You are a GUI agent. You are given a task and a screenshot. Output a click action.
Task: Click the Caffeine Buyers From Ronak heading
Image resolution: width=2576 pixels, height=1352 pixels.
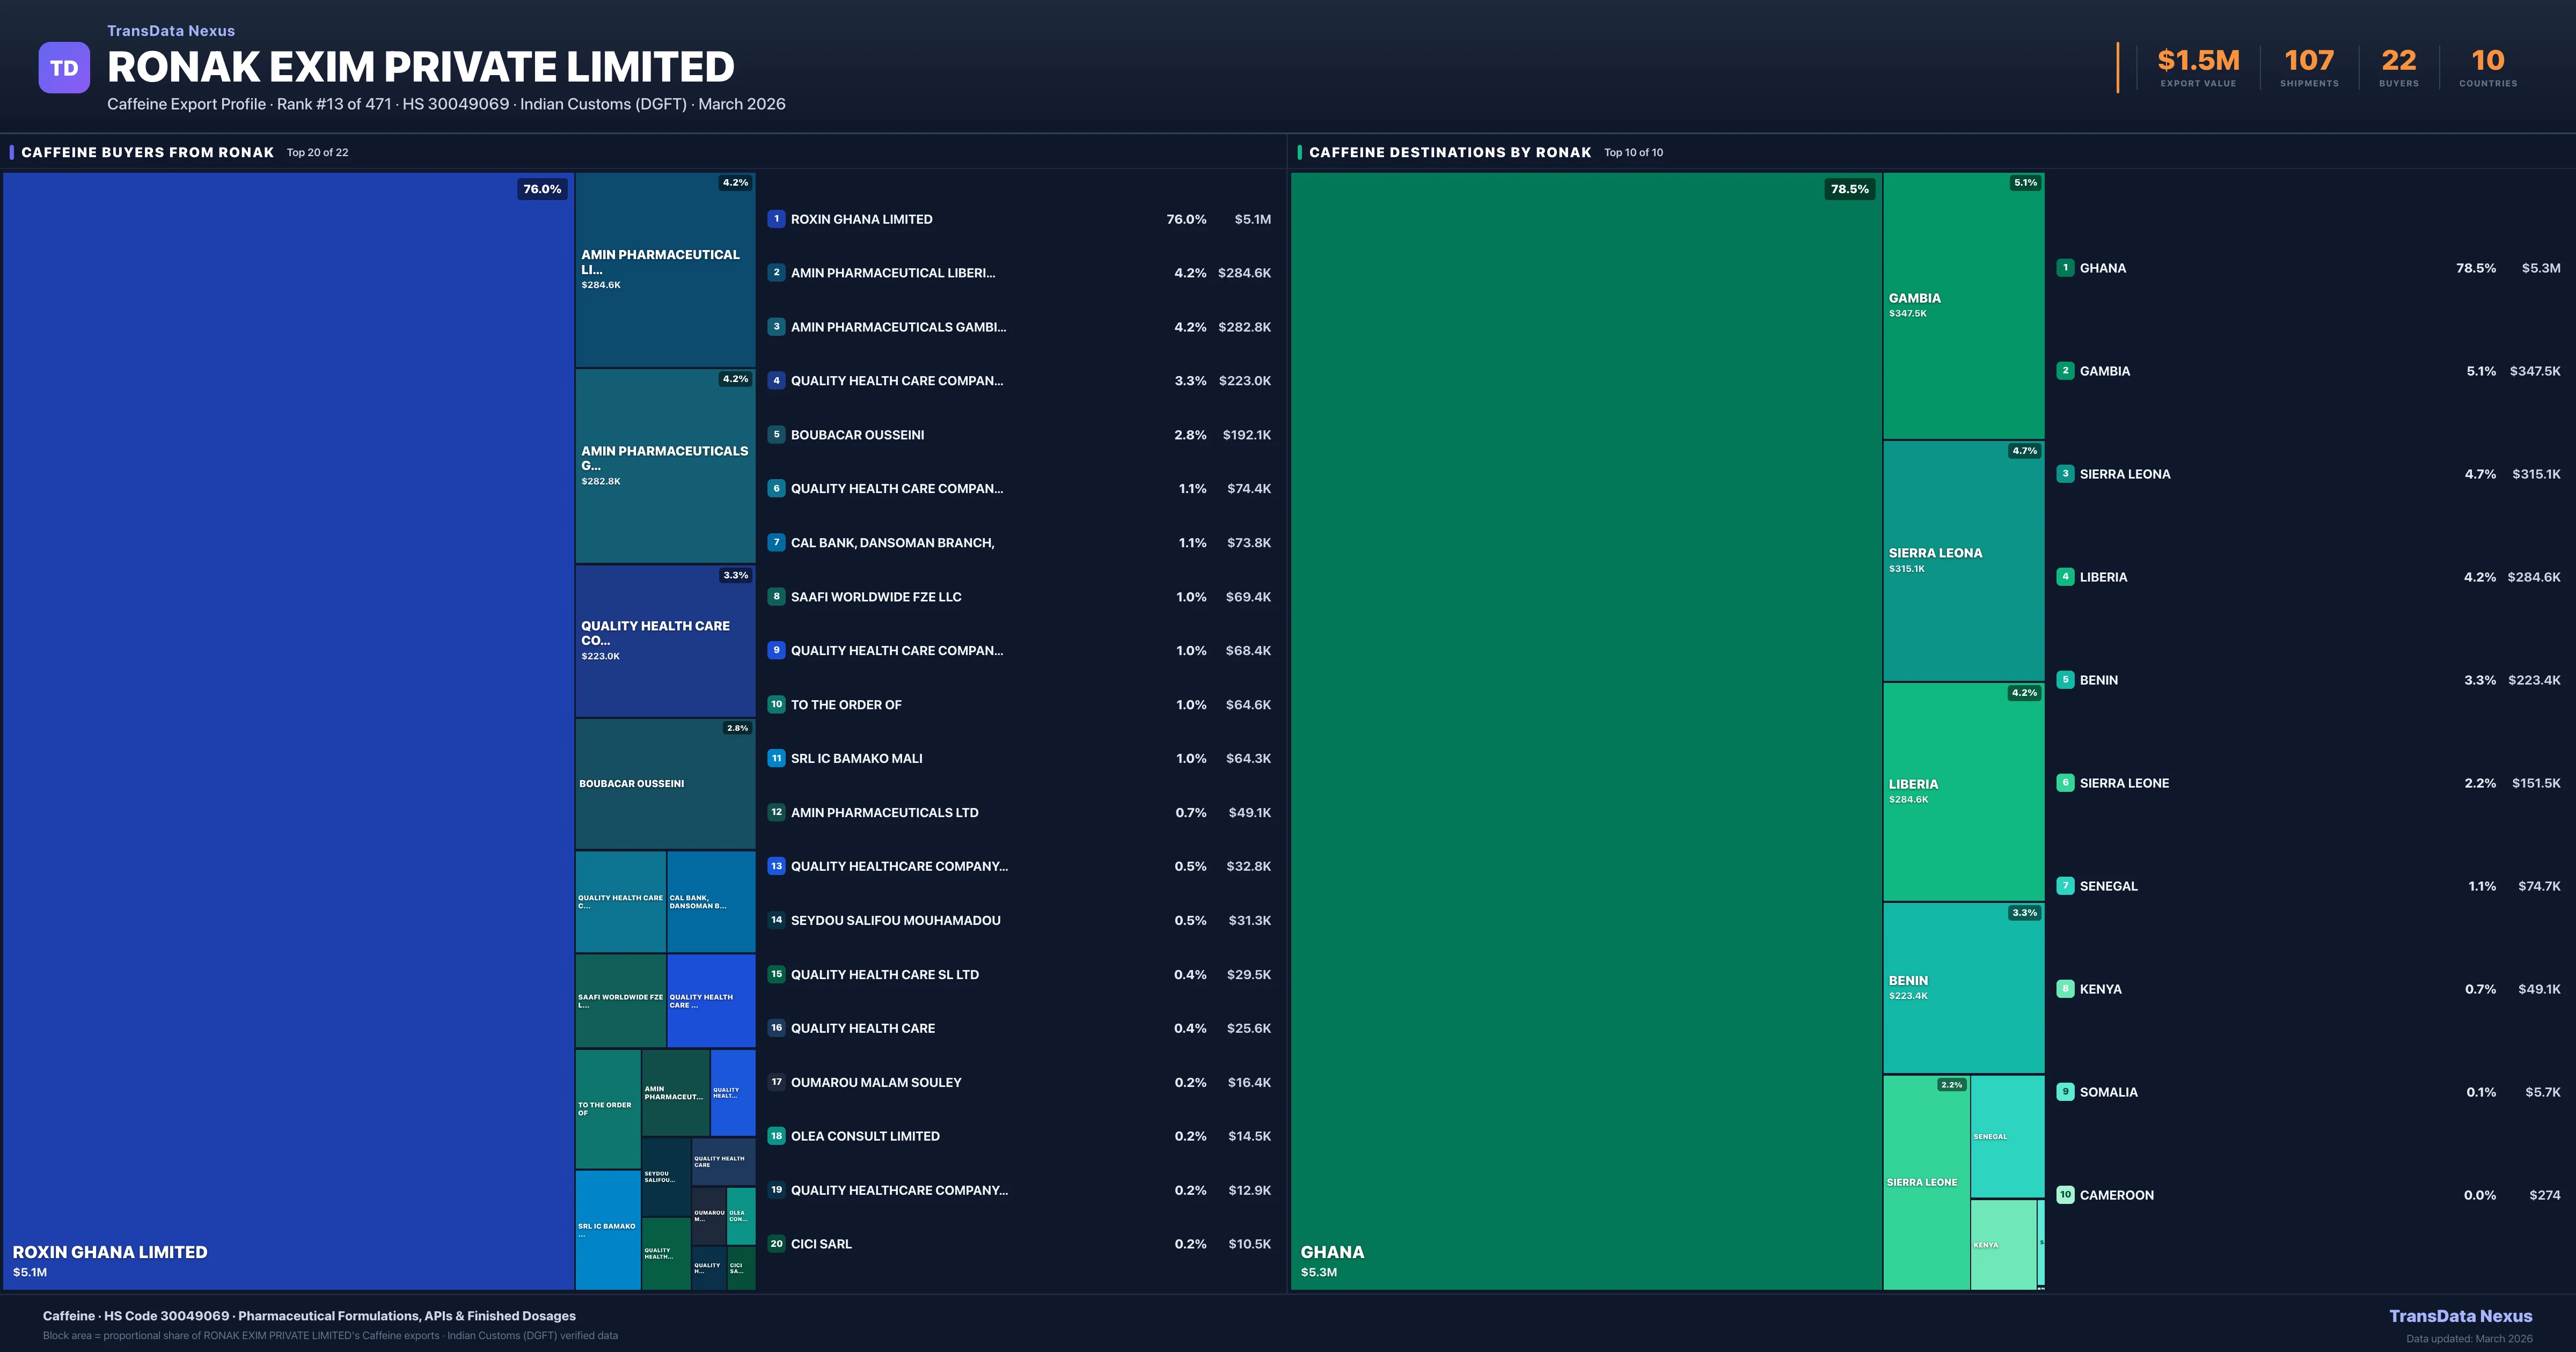click(147, 153)
